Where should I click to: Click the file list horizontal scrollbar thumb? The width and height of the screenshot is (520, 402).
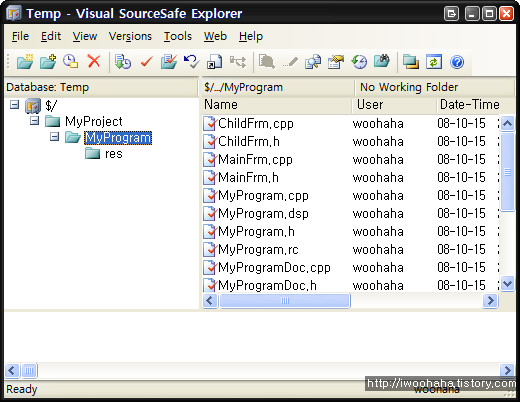coord(285,301)
